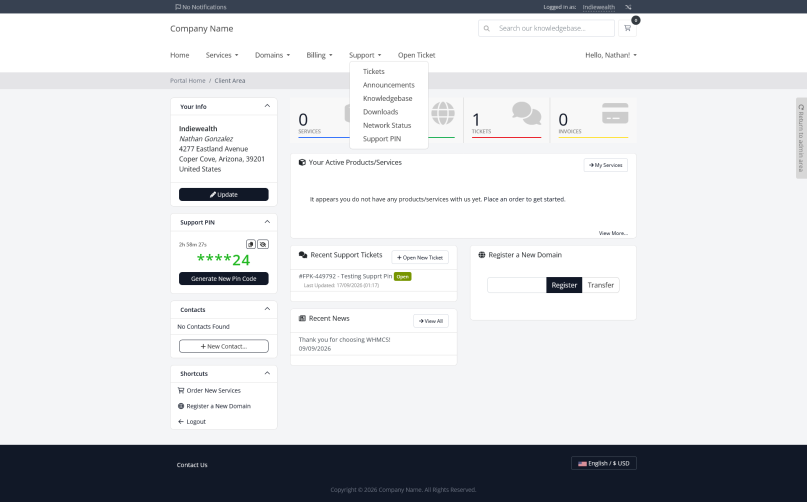Click the Contact Us footer link
Image resolution: width=807 pixels, height=502 pixels.
click(x=192, y=465)
